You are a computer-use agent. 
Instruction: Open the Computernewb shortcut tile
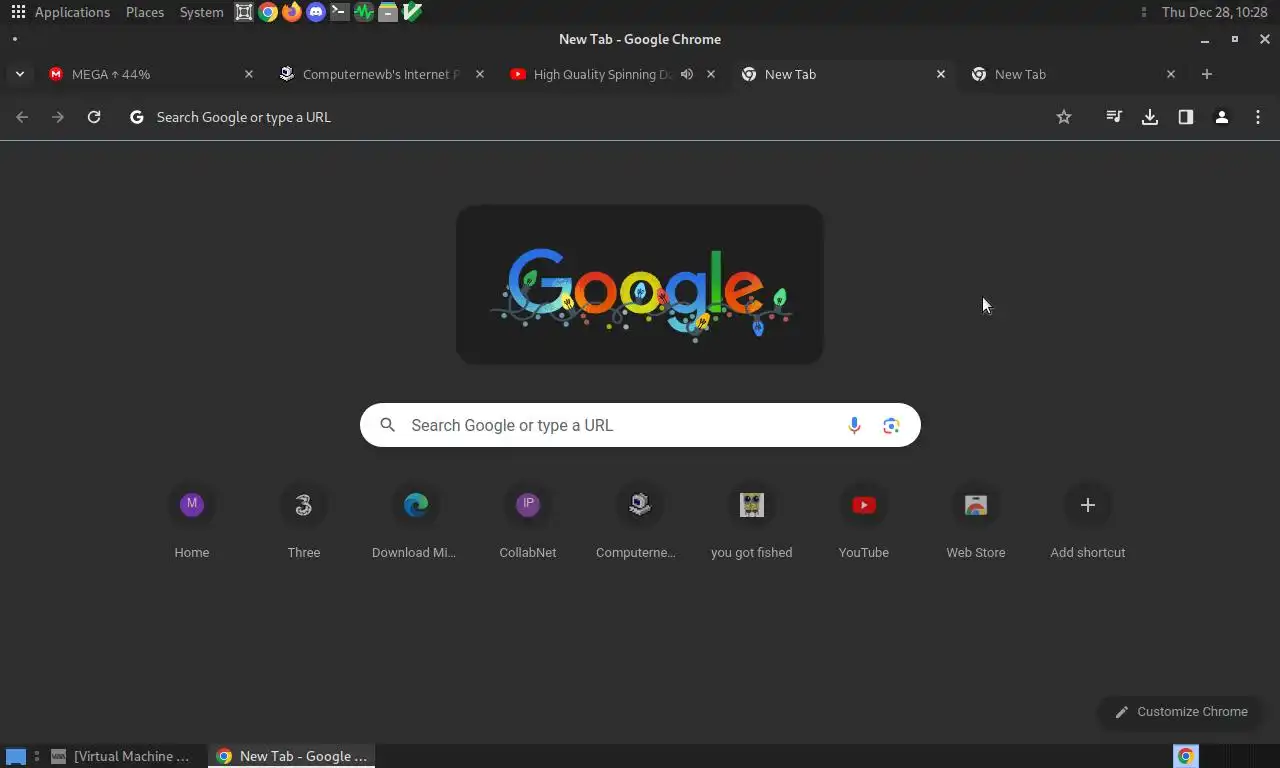[x=640, y=522]
